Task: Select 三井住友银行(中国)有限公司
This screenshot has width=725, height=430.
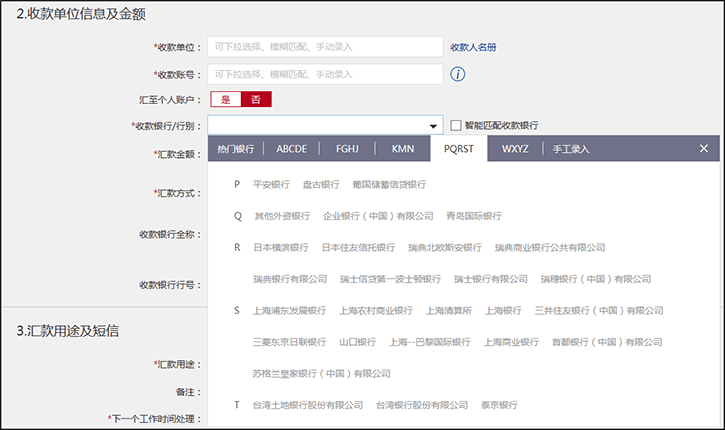Action: tap(599, 310)
